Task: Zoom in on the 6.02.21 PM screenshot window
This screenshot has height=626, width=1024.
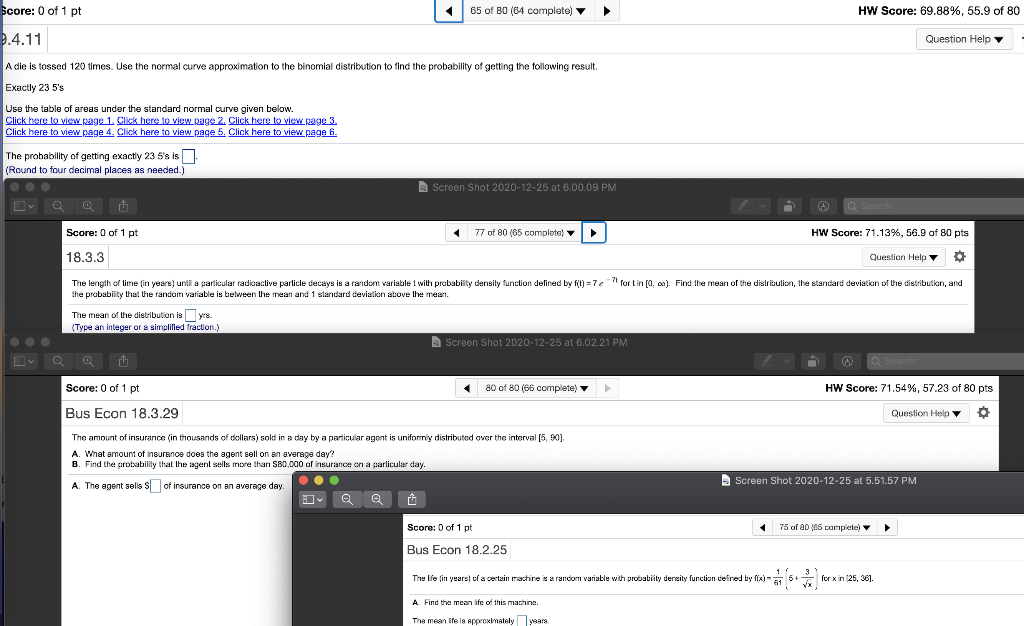Action: click(x=88, y=361)
